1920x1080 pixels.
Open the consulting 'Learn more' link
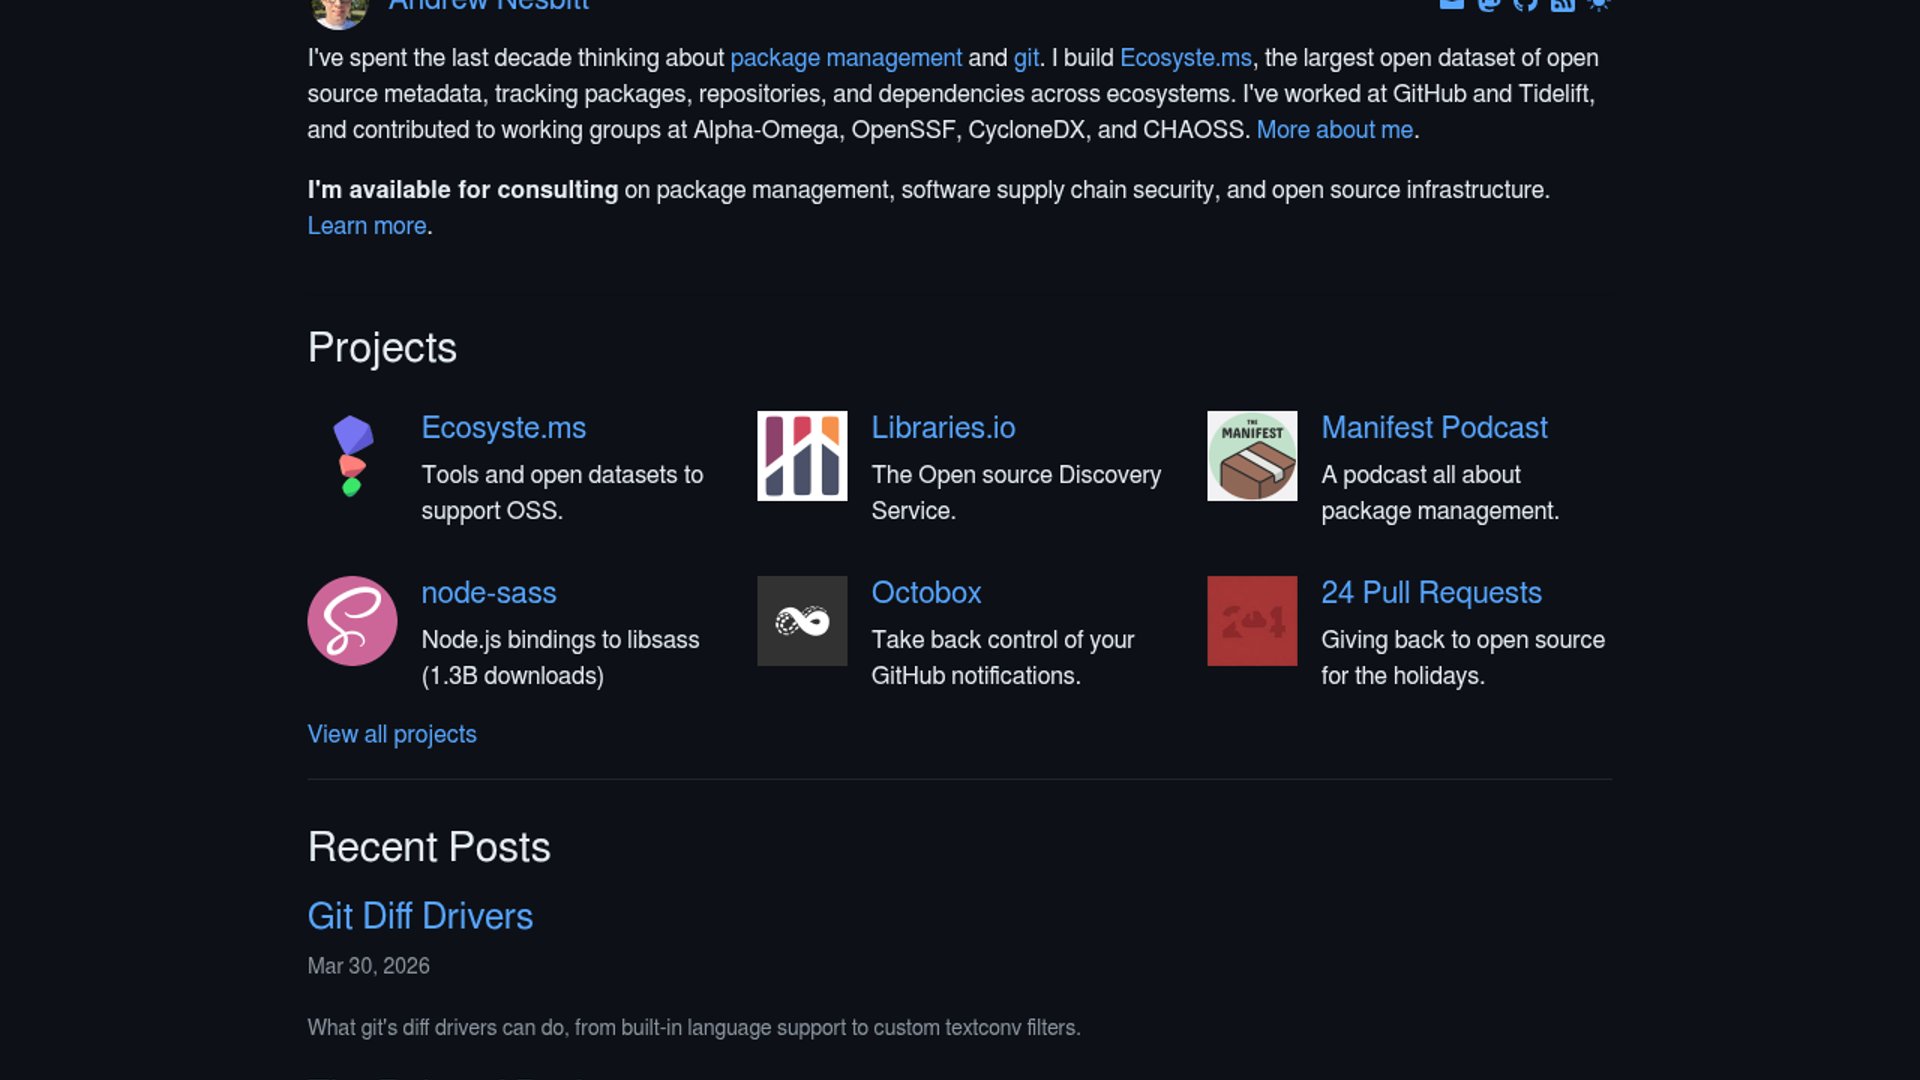click(367, 226)
